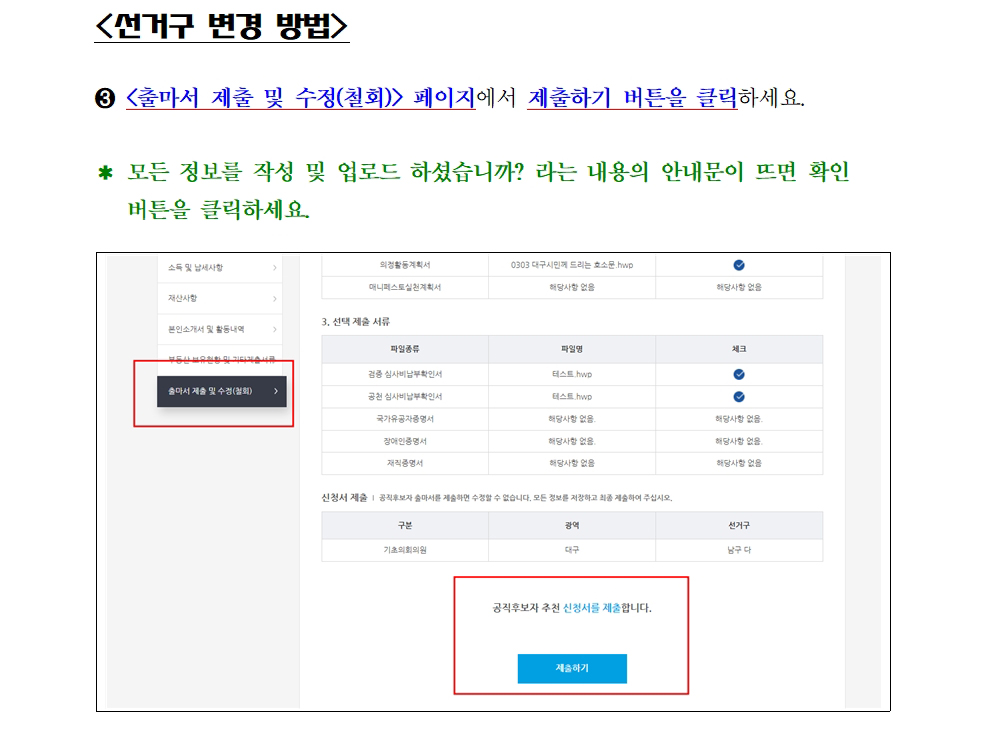Toggle check mark for 의정활동계획서 row
This screenshot has height=731, width=992.
[x=739, y=265]
